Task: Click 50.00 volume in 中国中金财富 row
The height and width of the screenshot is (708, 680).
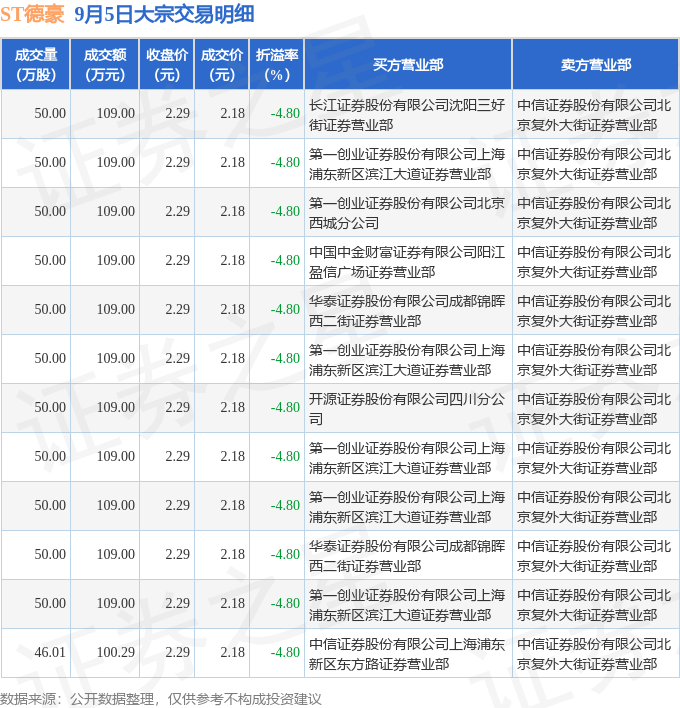Action: [x=50, y=260]
